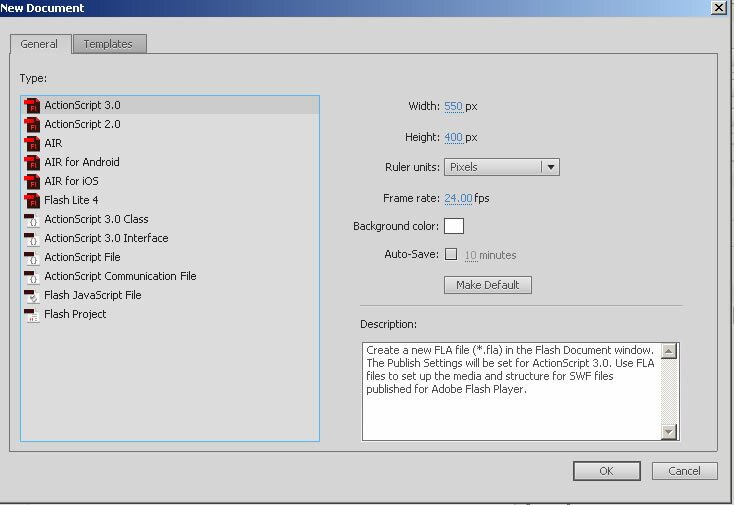734x505 pixels.
Task: Open the Background color swatch
Action: 454,226
